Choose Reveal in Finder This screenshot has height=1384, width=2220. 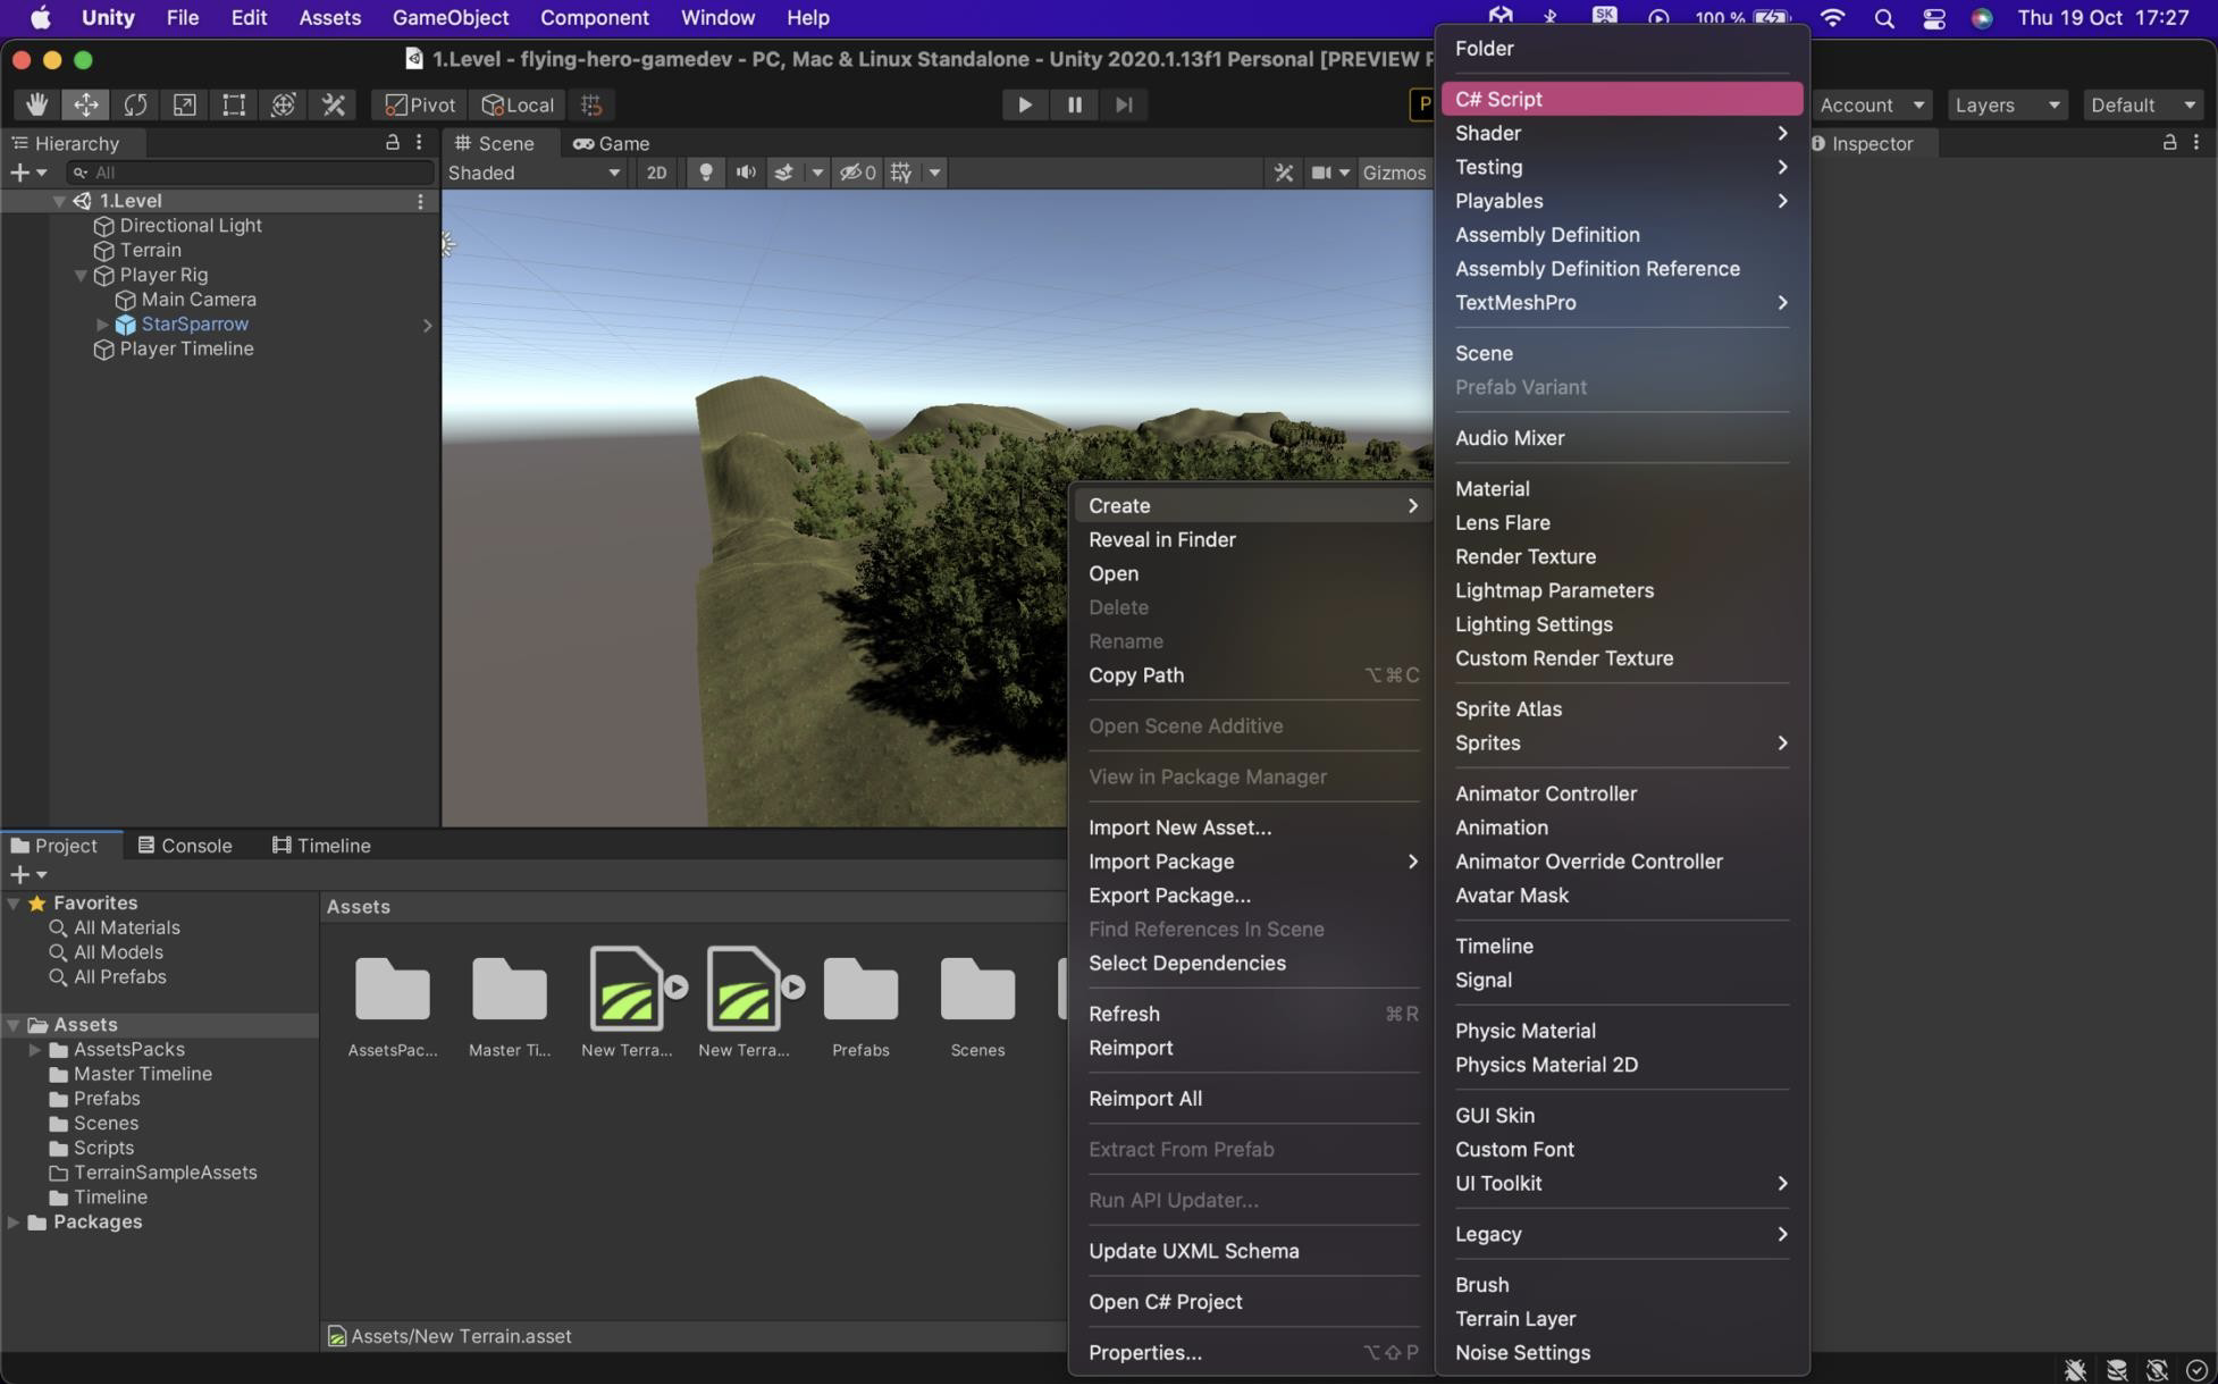coord(1252,539)
